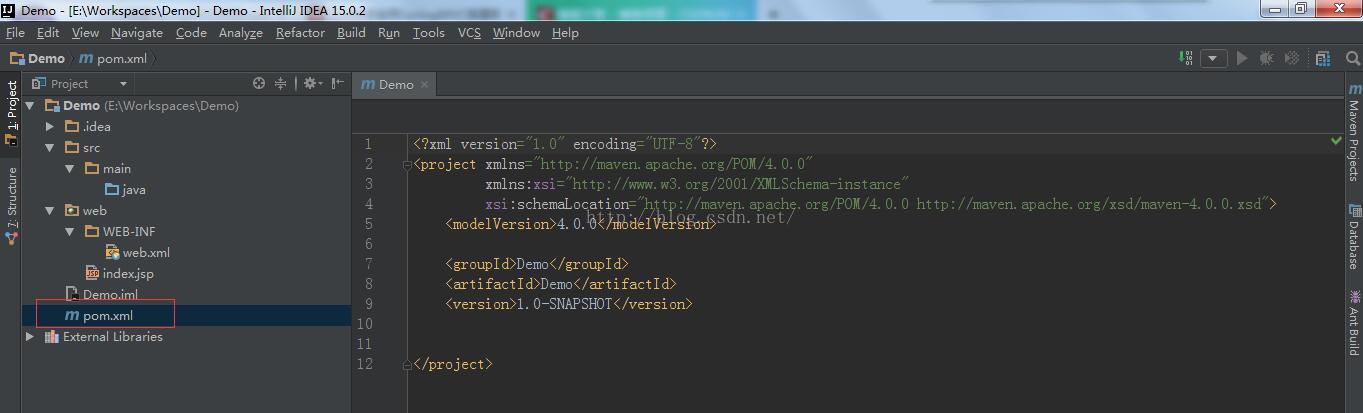Click the IntelliJ IDEA title bar icon
The image size is (1363, 413).
8,9
